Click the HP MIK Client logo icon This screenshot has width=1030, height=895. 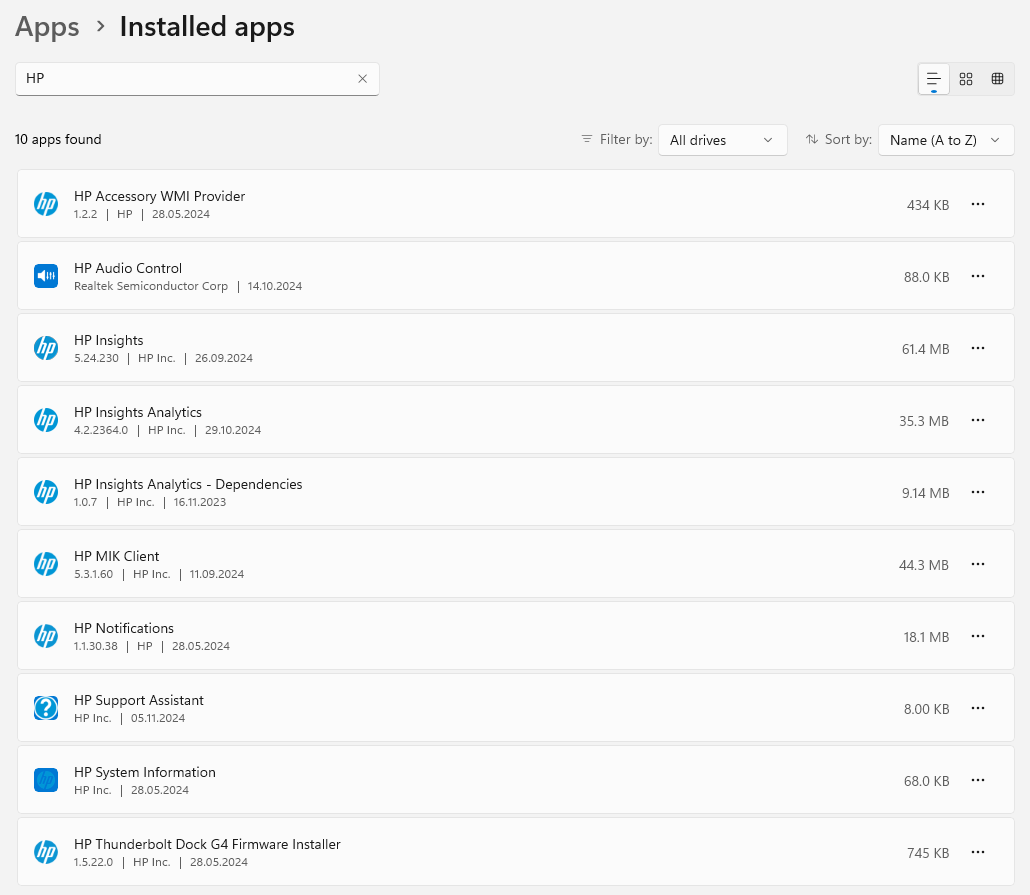point(46,564)
